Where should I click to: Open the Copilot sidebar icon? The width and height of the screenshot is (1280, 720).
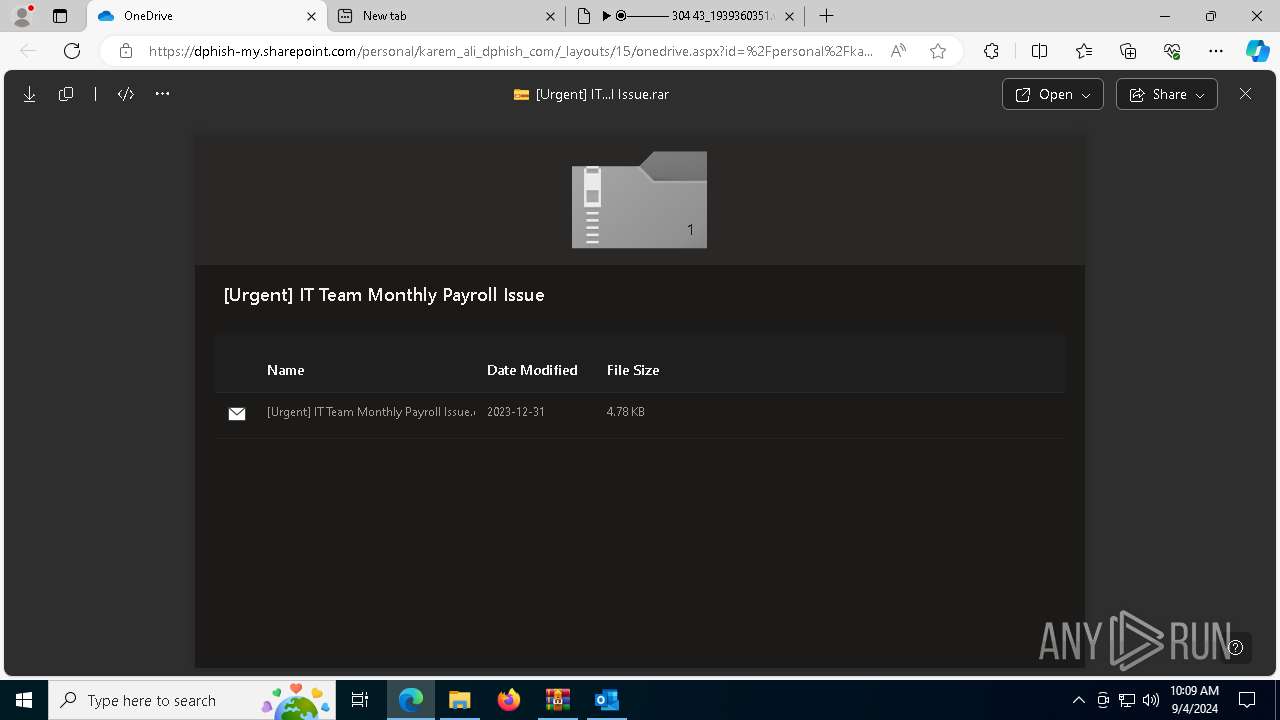1257,51
